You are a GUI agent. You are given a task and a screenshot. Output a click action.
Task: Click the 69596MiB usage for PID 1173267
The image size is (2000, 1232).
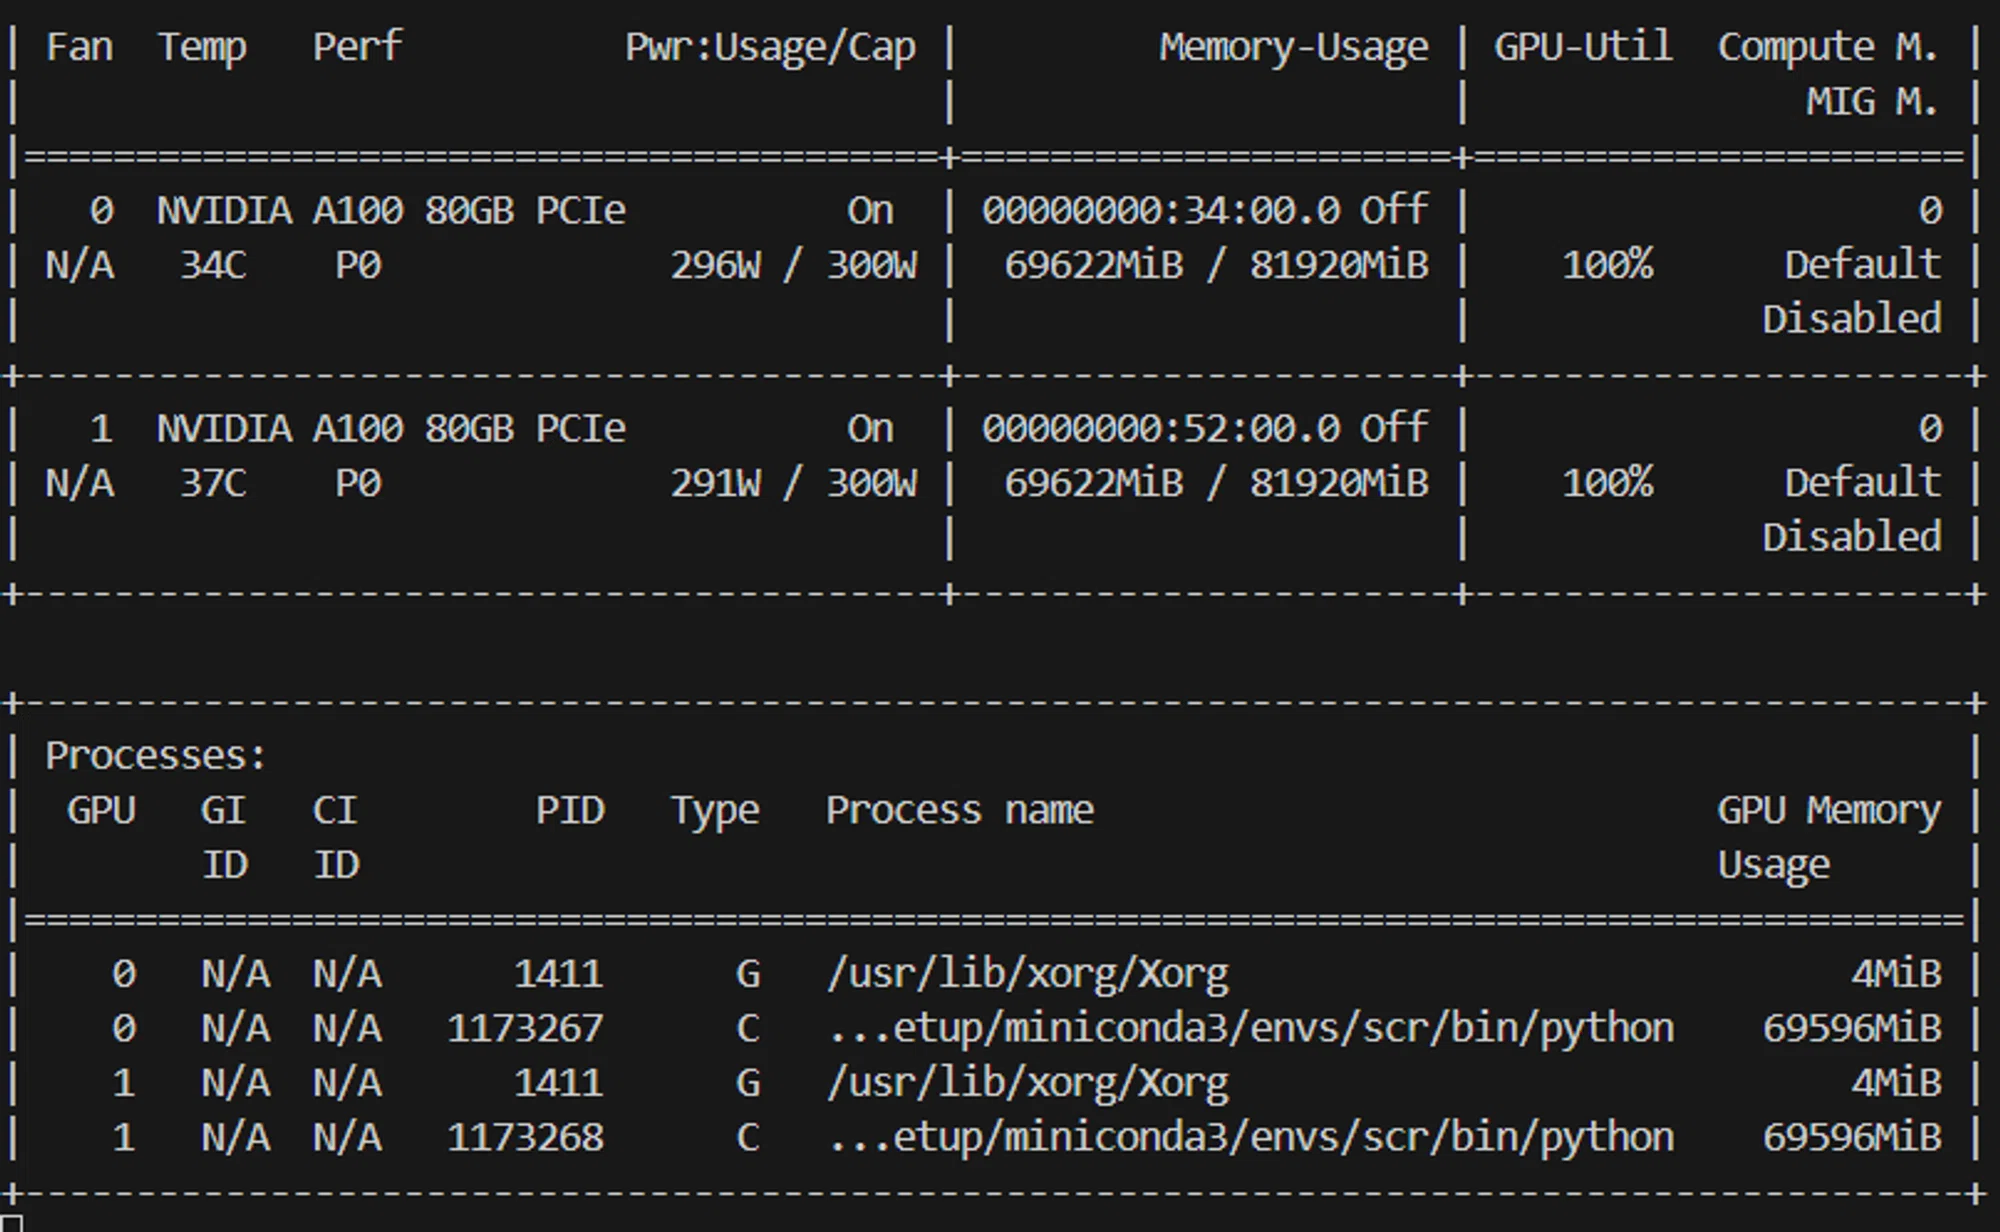click(1852, 1028)
